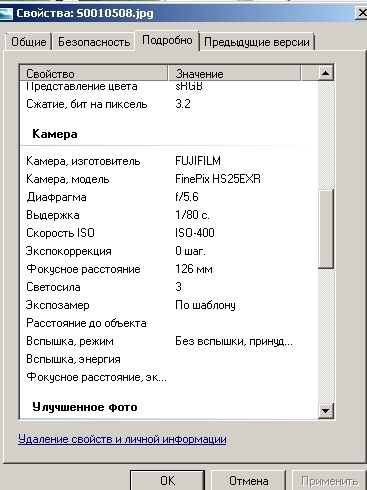367x490 pixels.
Task: Click the scroll down arrow in properties list
Action: click(326, 410)
